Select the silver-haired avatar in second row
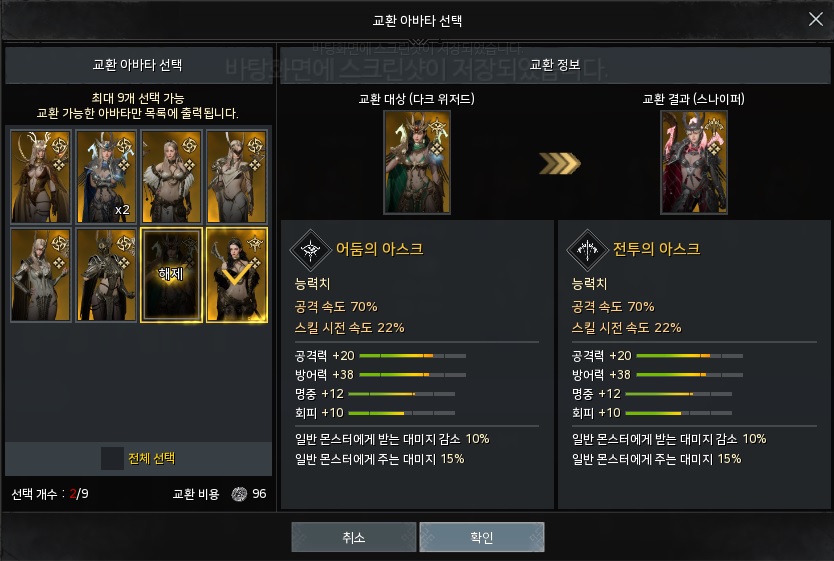The image size is (834, 561). tap(41, 275)
